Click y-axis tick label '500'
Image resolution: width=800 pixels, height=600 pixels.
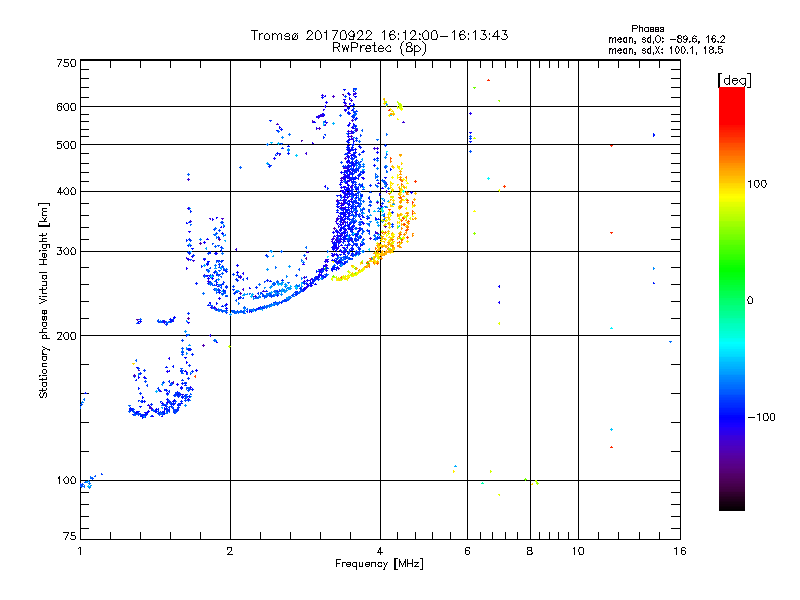coord(66,145)
